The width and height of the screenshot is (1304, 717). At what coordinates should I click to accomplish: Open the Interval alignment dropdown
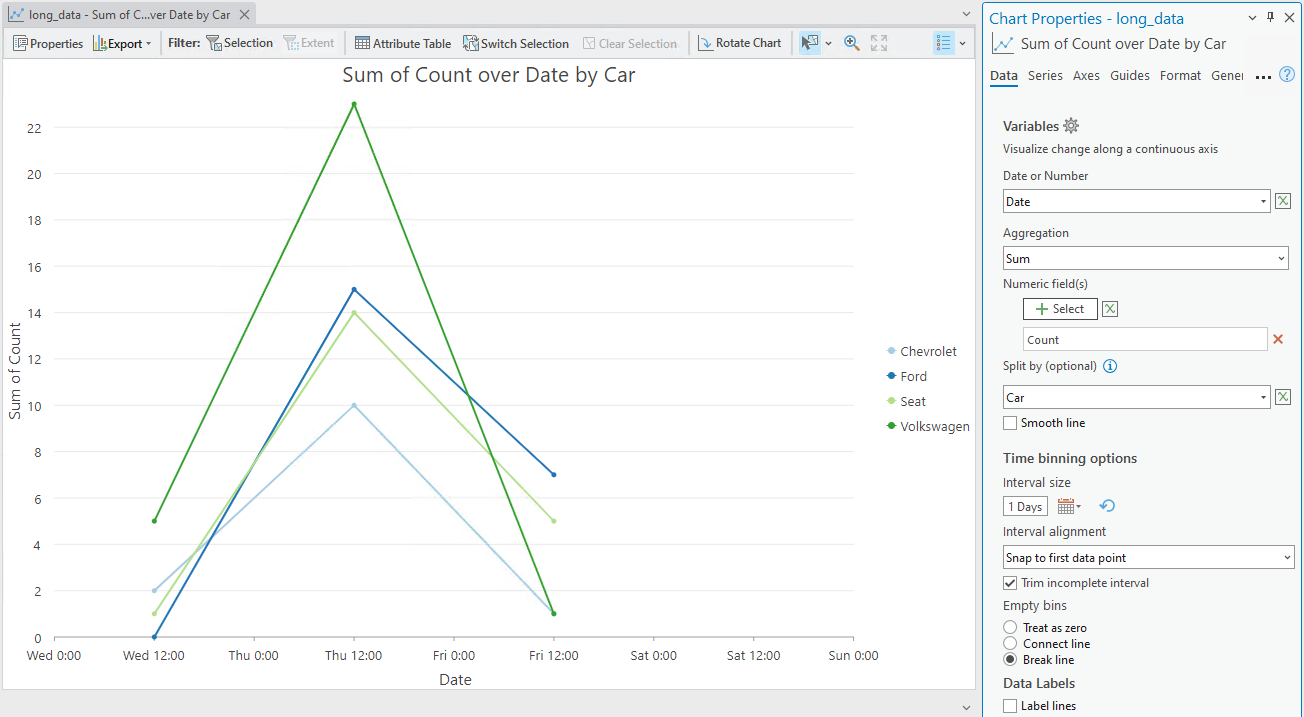[1148, 557]
